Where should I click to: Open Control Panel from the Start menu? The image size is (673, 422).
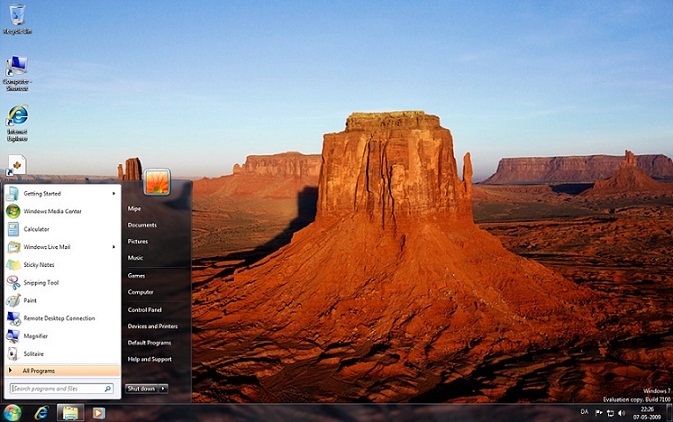(144, 309)
